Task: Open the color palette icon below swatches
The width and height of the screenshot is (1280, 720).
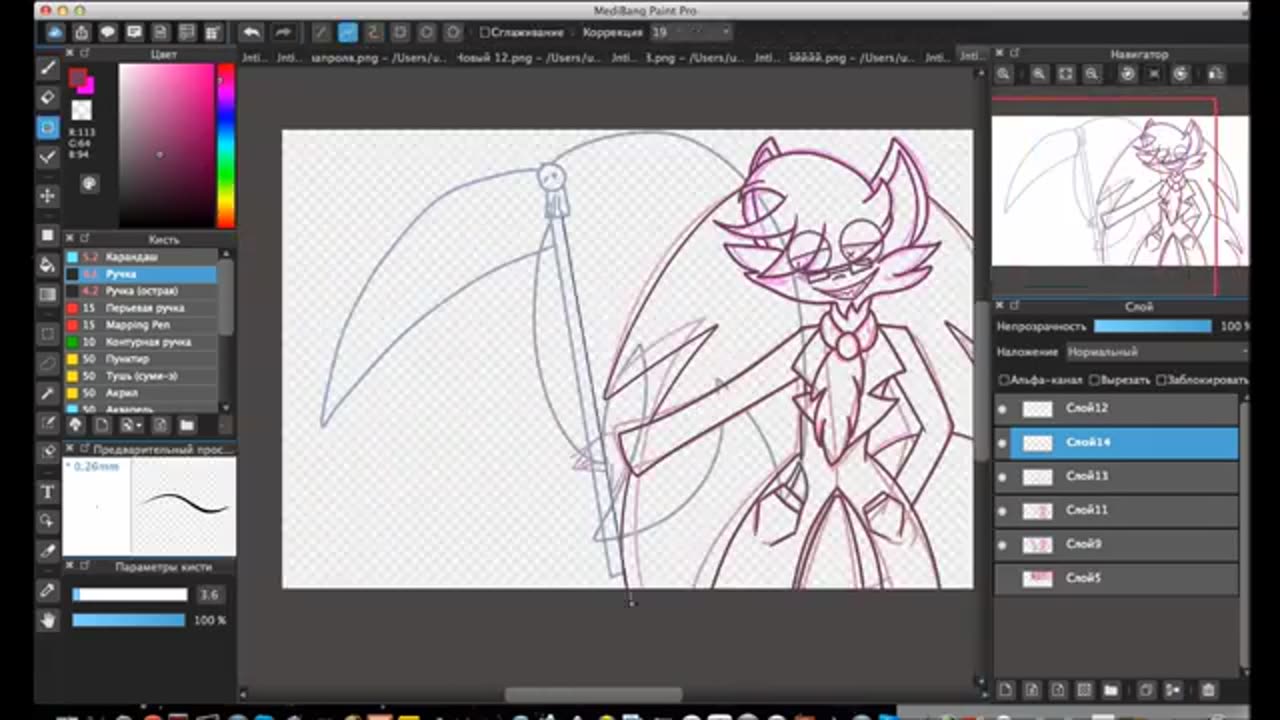Action: click(x=89, y=184)
